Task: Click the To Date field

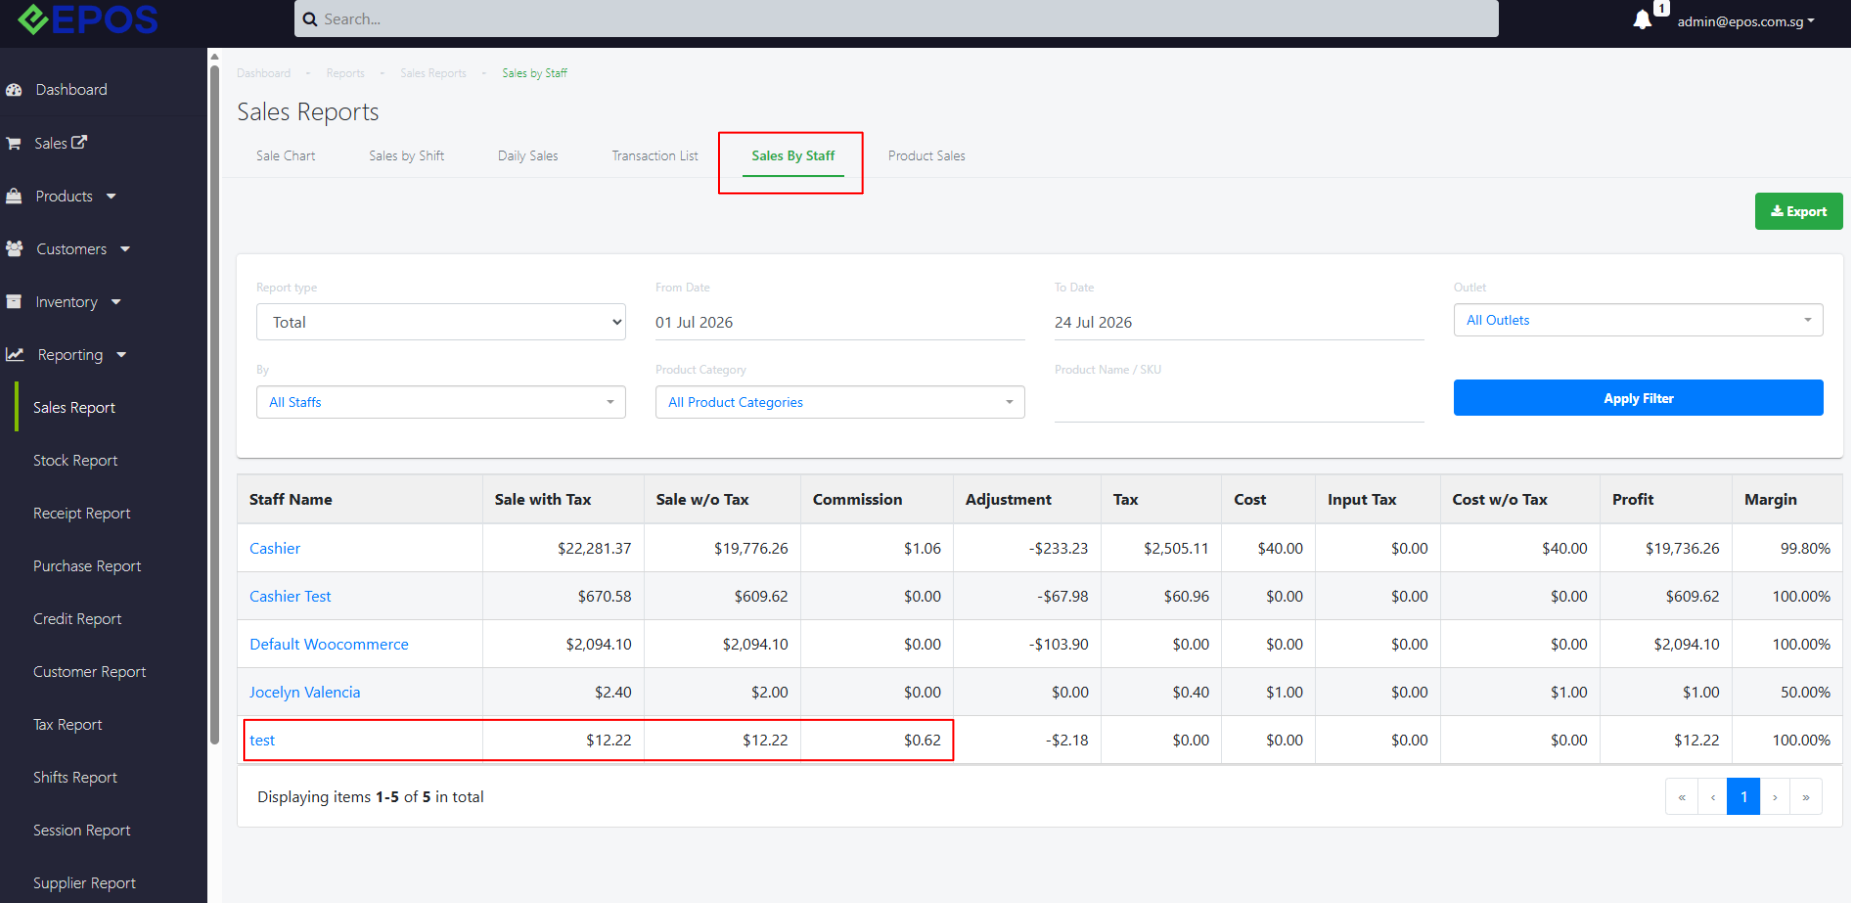Action: tap(1239, 322)
